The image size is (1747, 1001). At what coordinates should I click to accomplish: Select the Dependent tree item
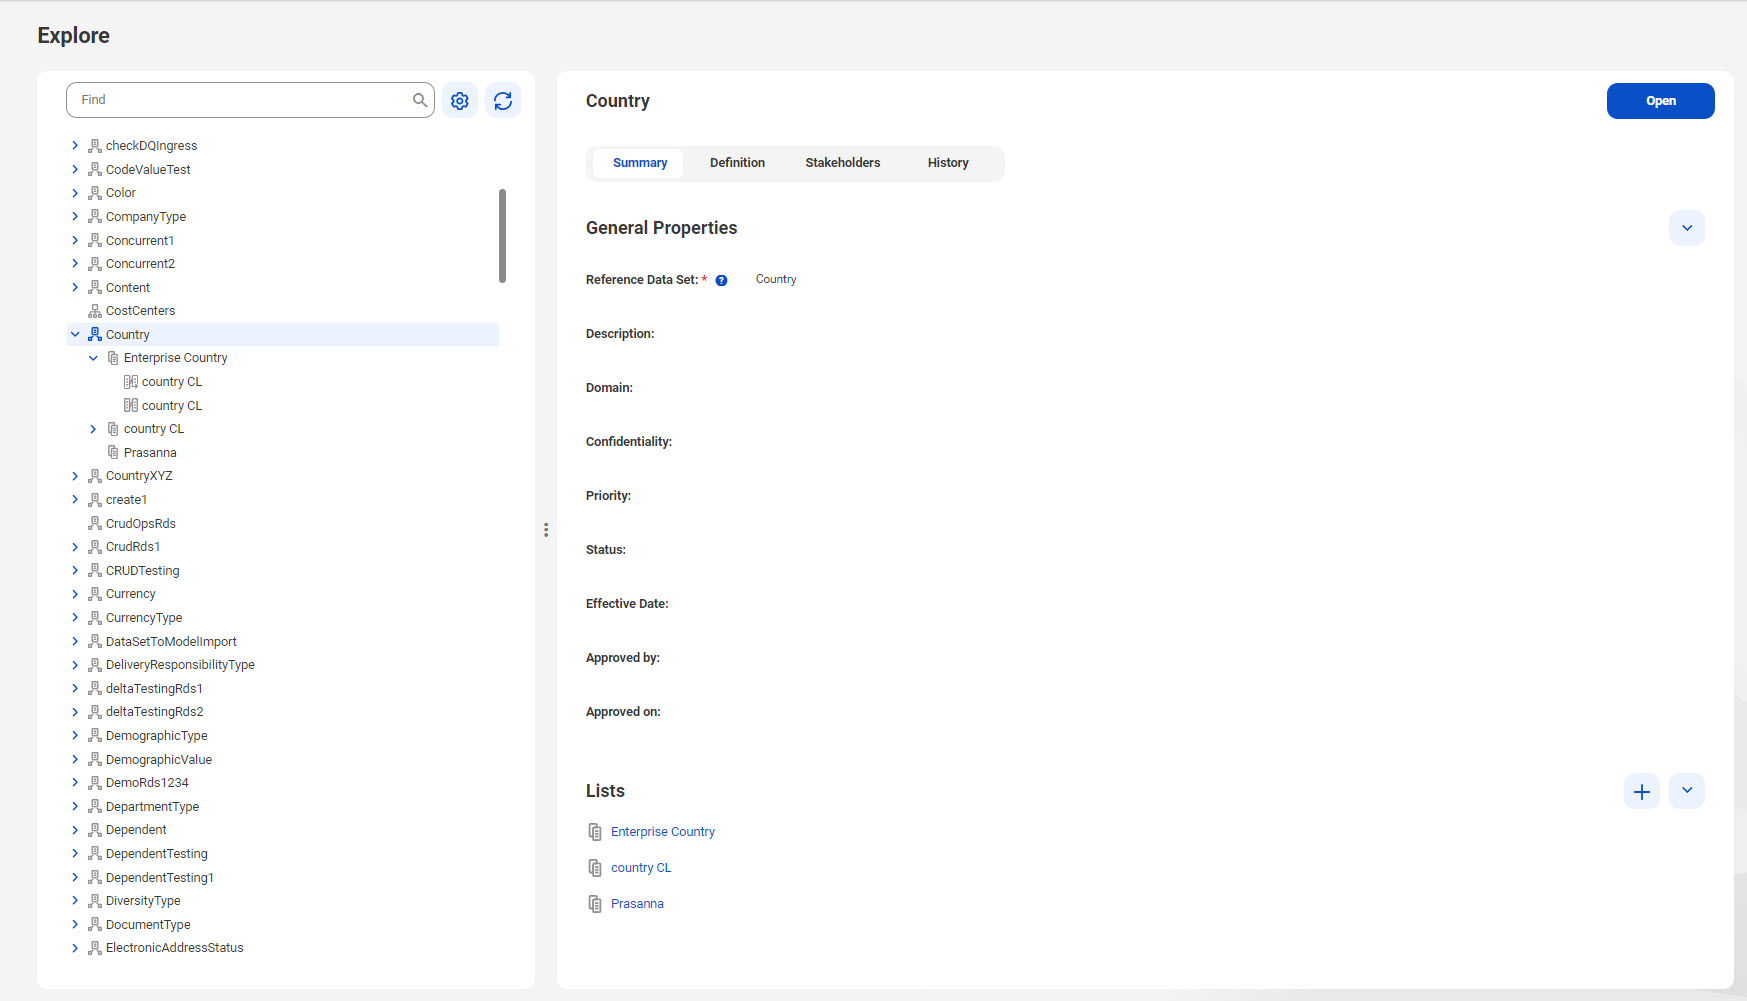tap(136, 830)
